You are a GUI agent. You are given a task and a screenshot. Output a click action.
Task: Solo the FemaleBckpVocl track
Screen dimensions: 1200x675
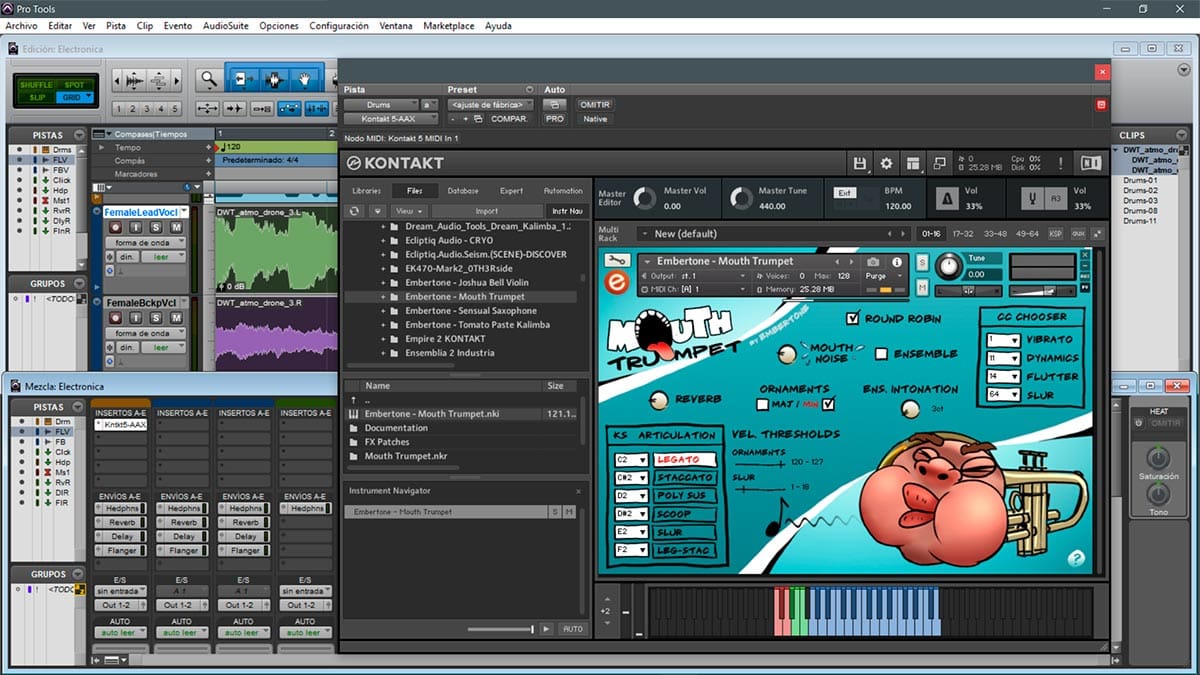coord(157,319)
